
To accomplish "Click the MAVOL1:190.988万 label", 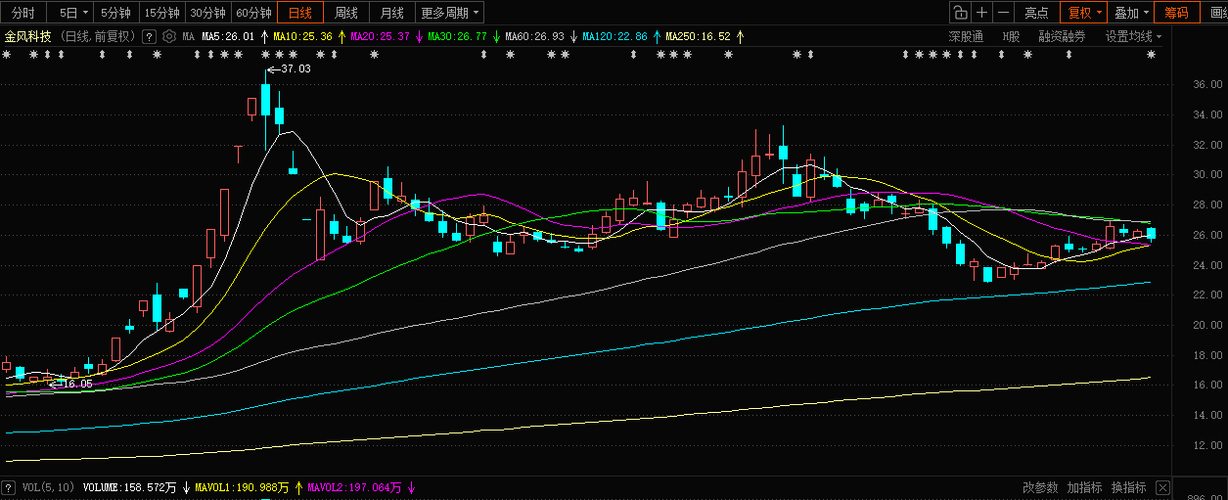I will click(x=242, y=488).
